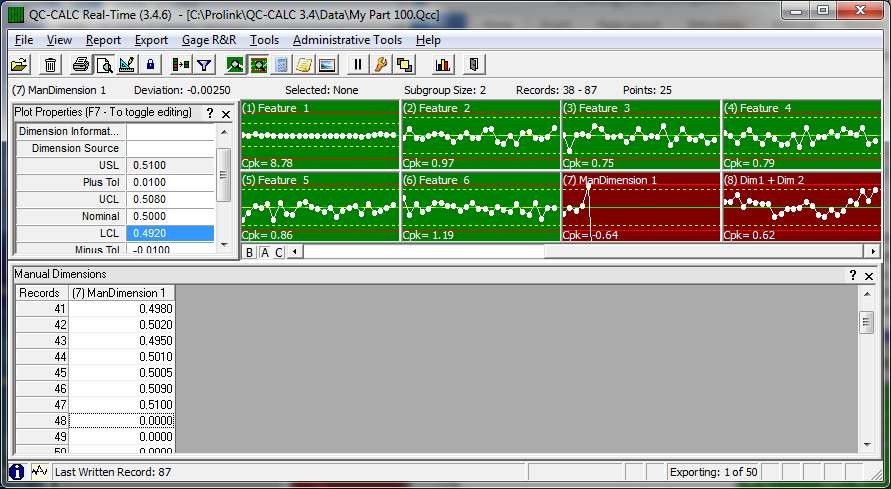
Task: Click Plot Properties help question mark
Action: [210, 113]
